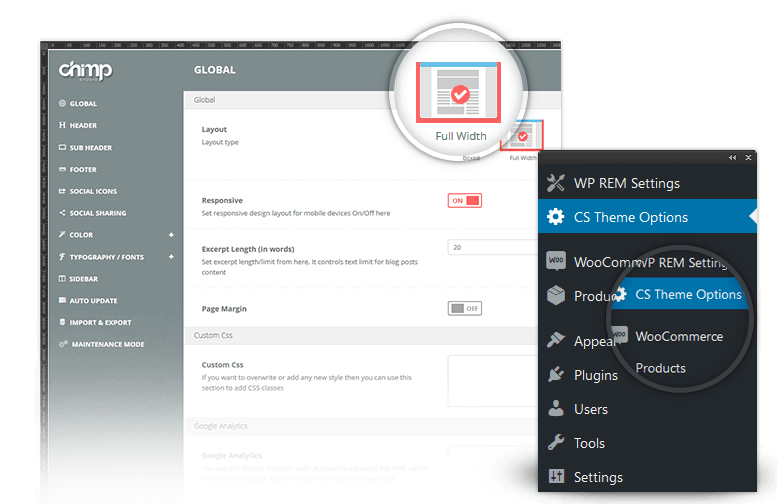Close the WordPress menu panel
777x504 pixels.
point(748,158)
